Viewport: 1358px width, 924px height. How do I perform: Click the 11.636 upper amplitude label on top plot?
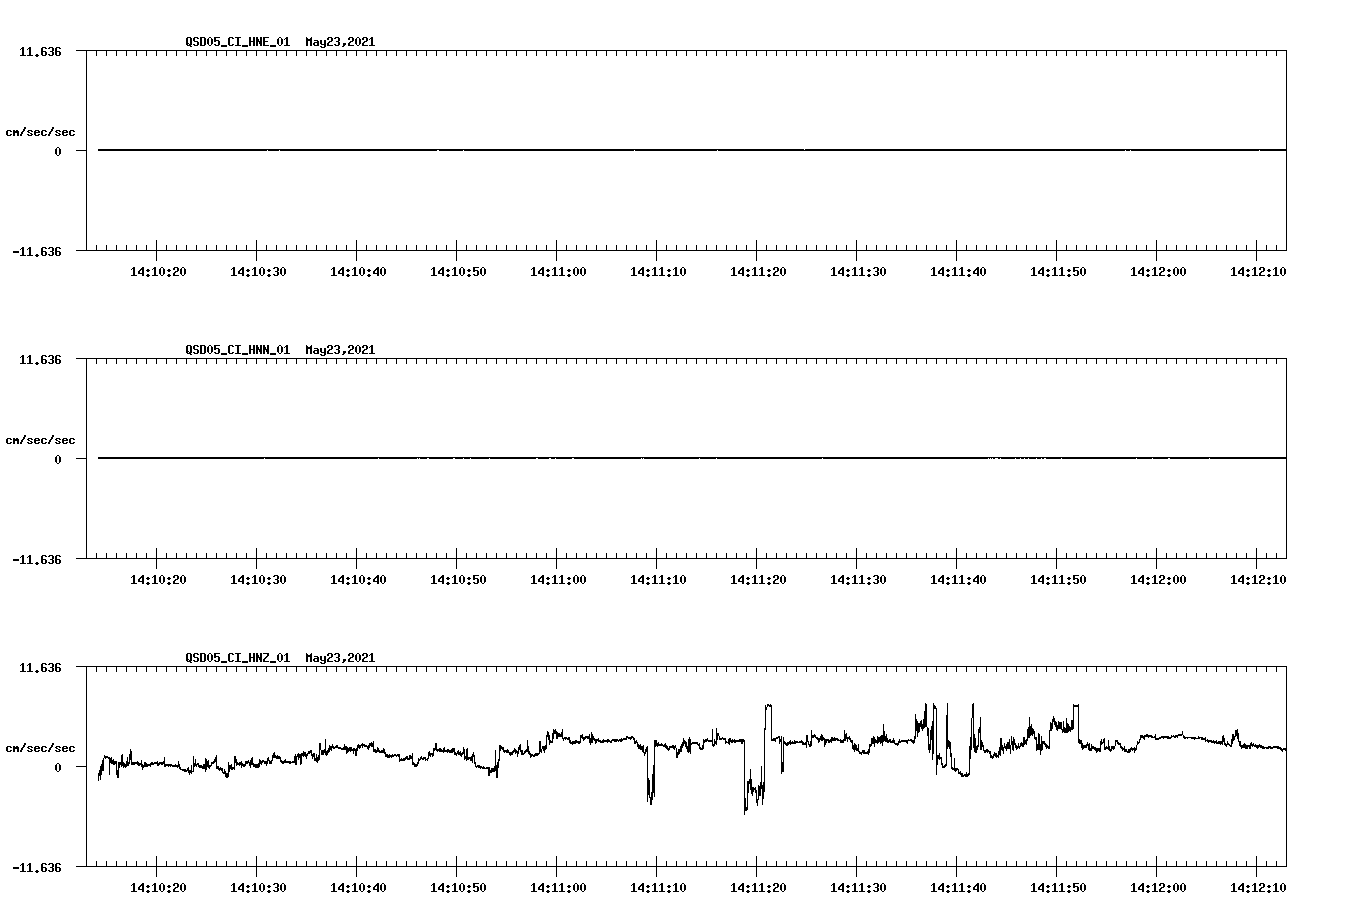(39, 50)
